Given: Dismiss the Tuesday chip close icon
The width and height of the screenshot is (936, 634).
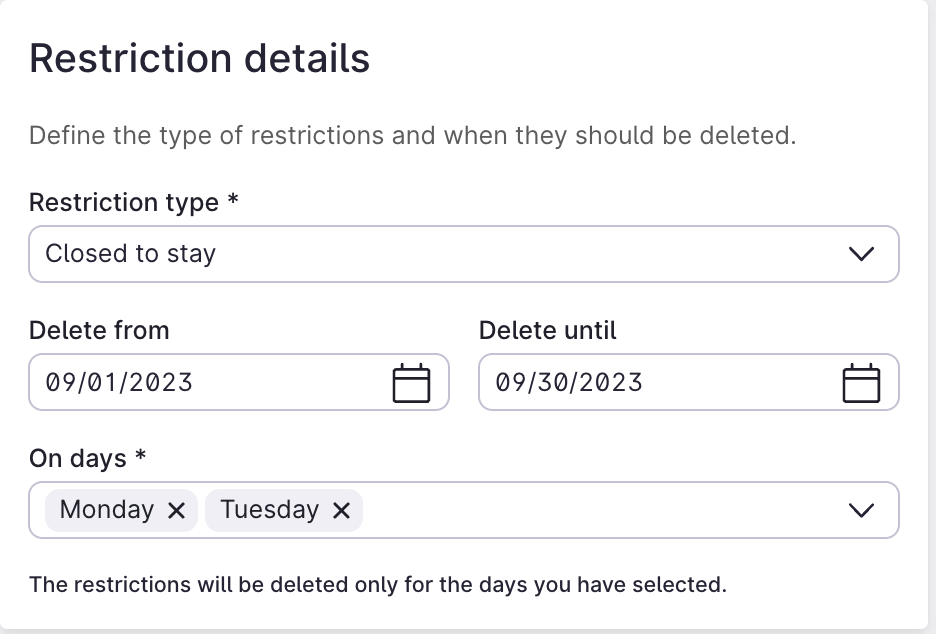Looking at the screenshot, I should [341, 510].
